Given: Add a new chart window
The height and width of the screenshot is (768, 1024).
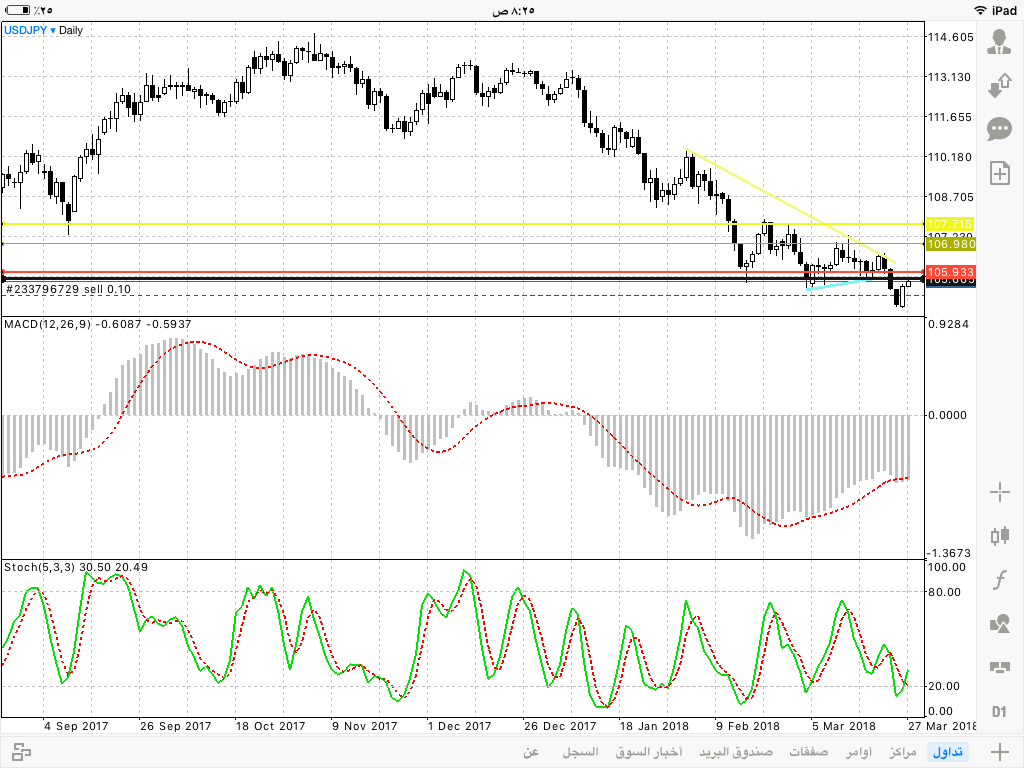Looking at the screenshot, I should point(999,173).
